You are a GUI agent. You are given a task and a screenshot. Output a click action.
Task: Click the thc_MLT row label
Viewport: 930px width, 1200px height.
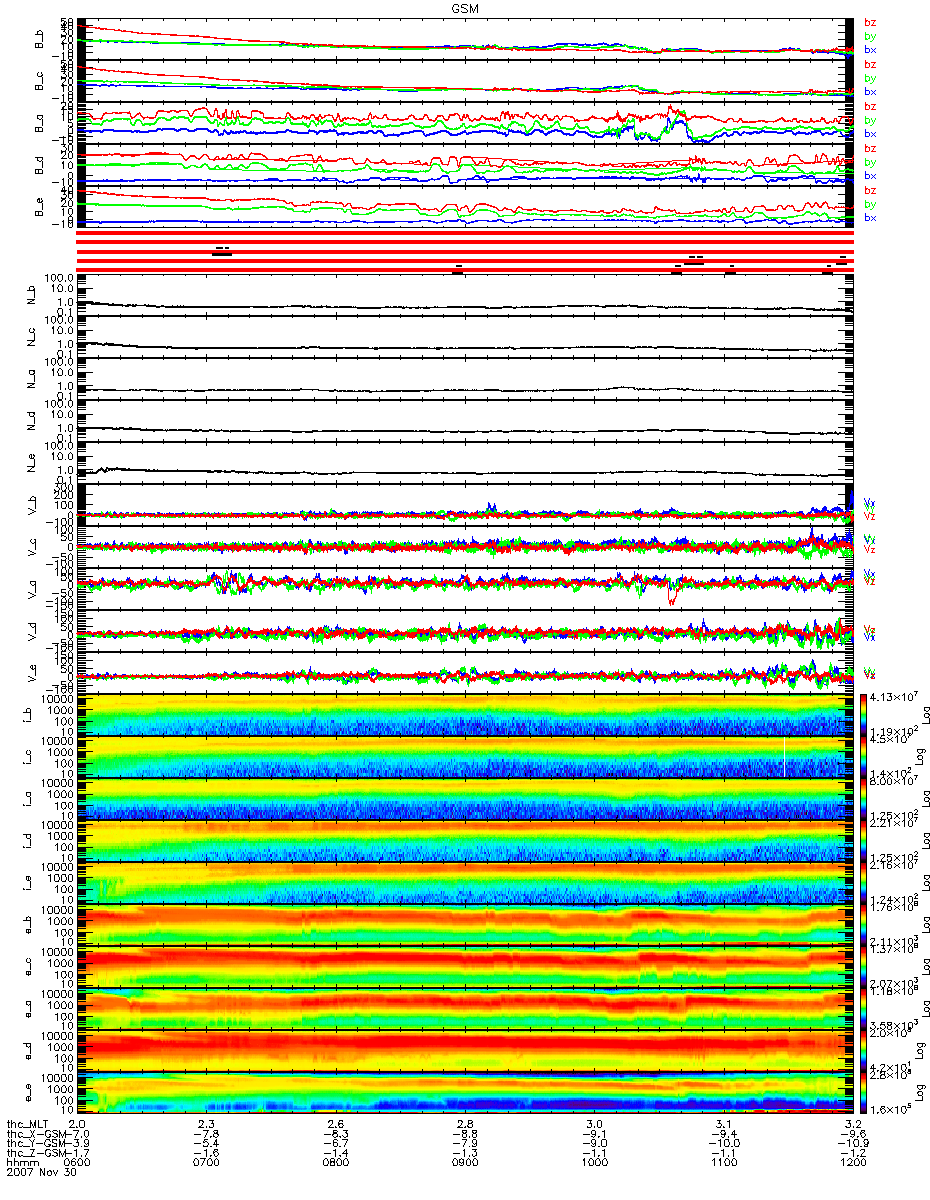[25, 1123]
